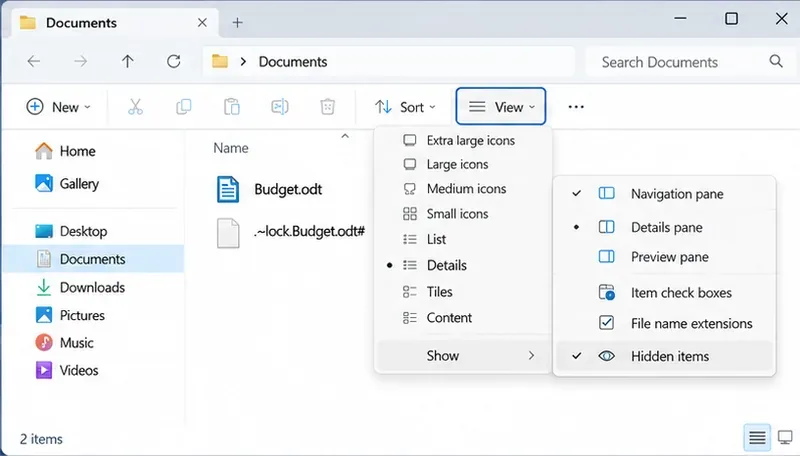Click the blank lock file icon
Viewport: 800px width, 456px height.
coord(228,233)
